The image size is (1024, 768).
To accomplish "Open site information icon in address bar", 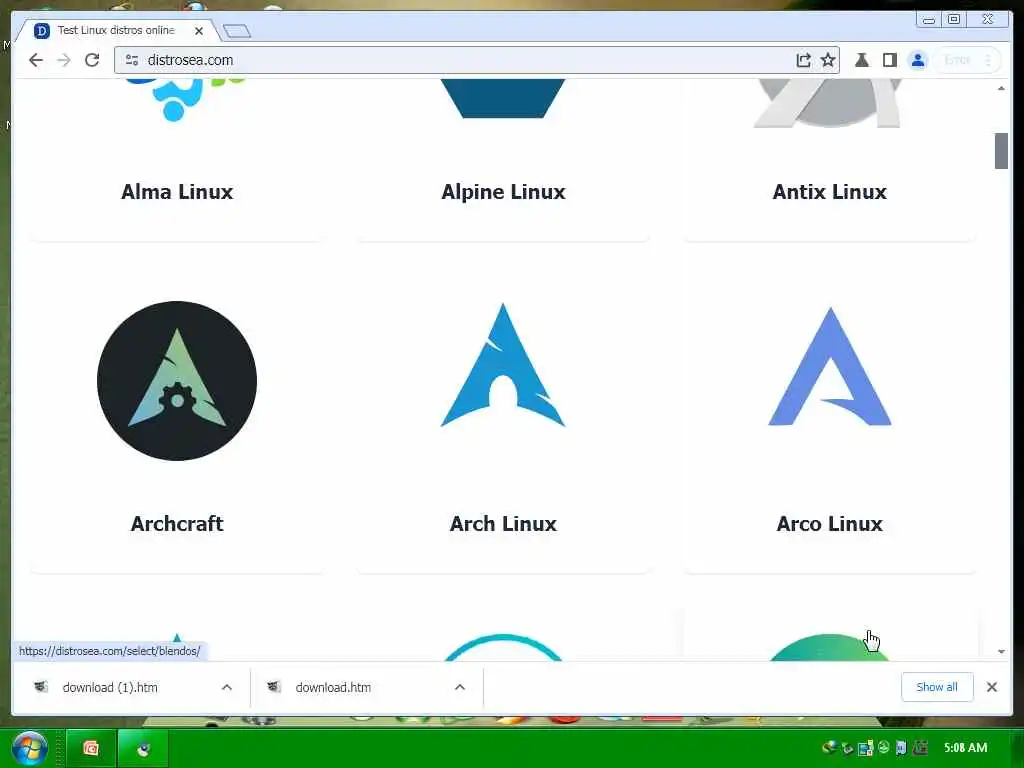I will pos(132,60).
